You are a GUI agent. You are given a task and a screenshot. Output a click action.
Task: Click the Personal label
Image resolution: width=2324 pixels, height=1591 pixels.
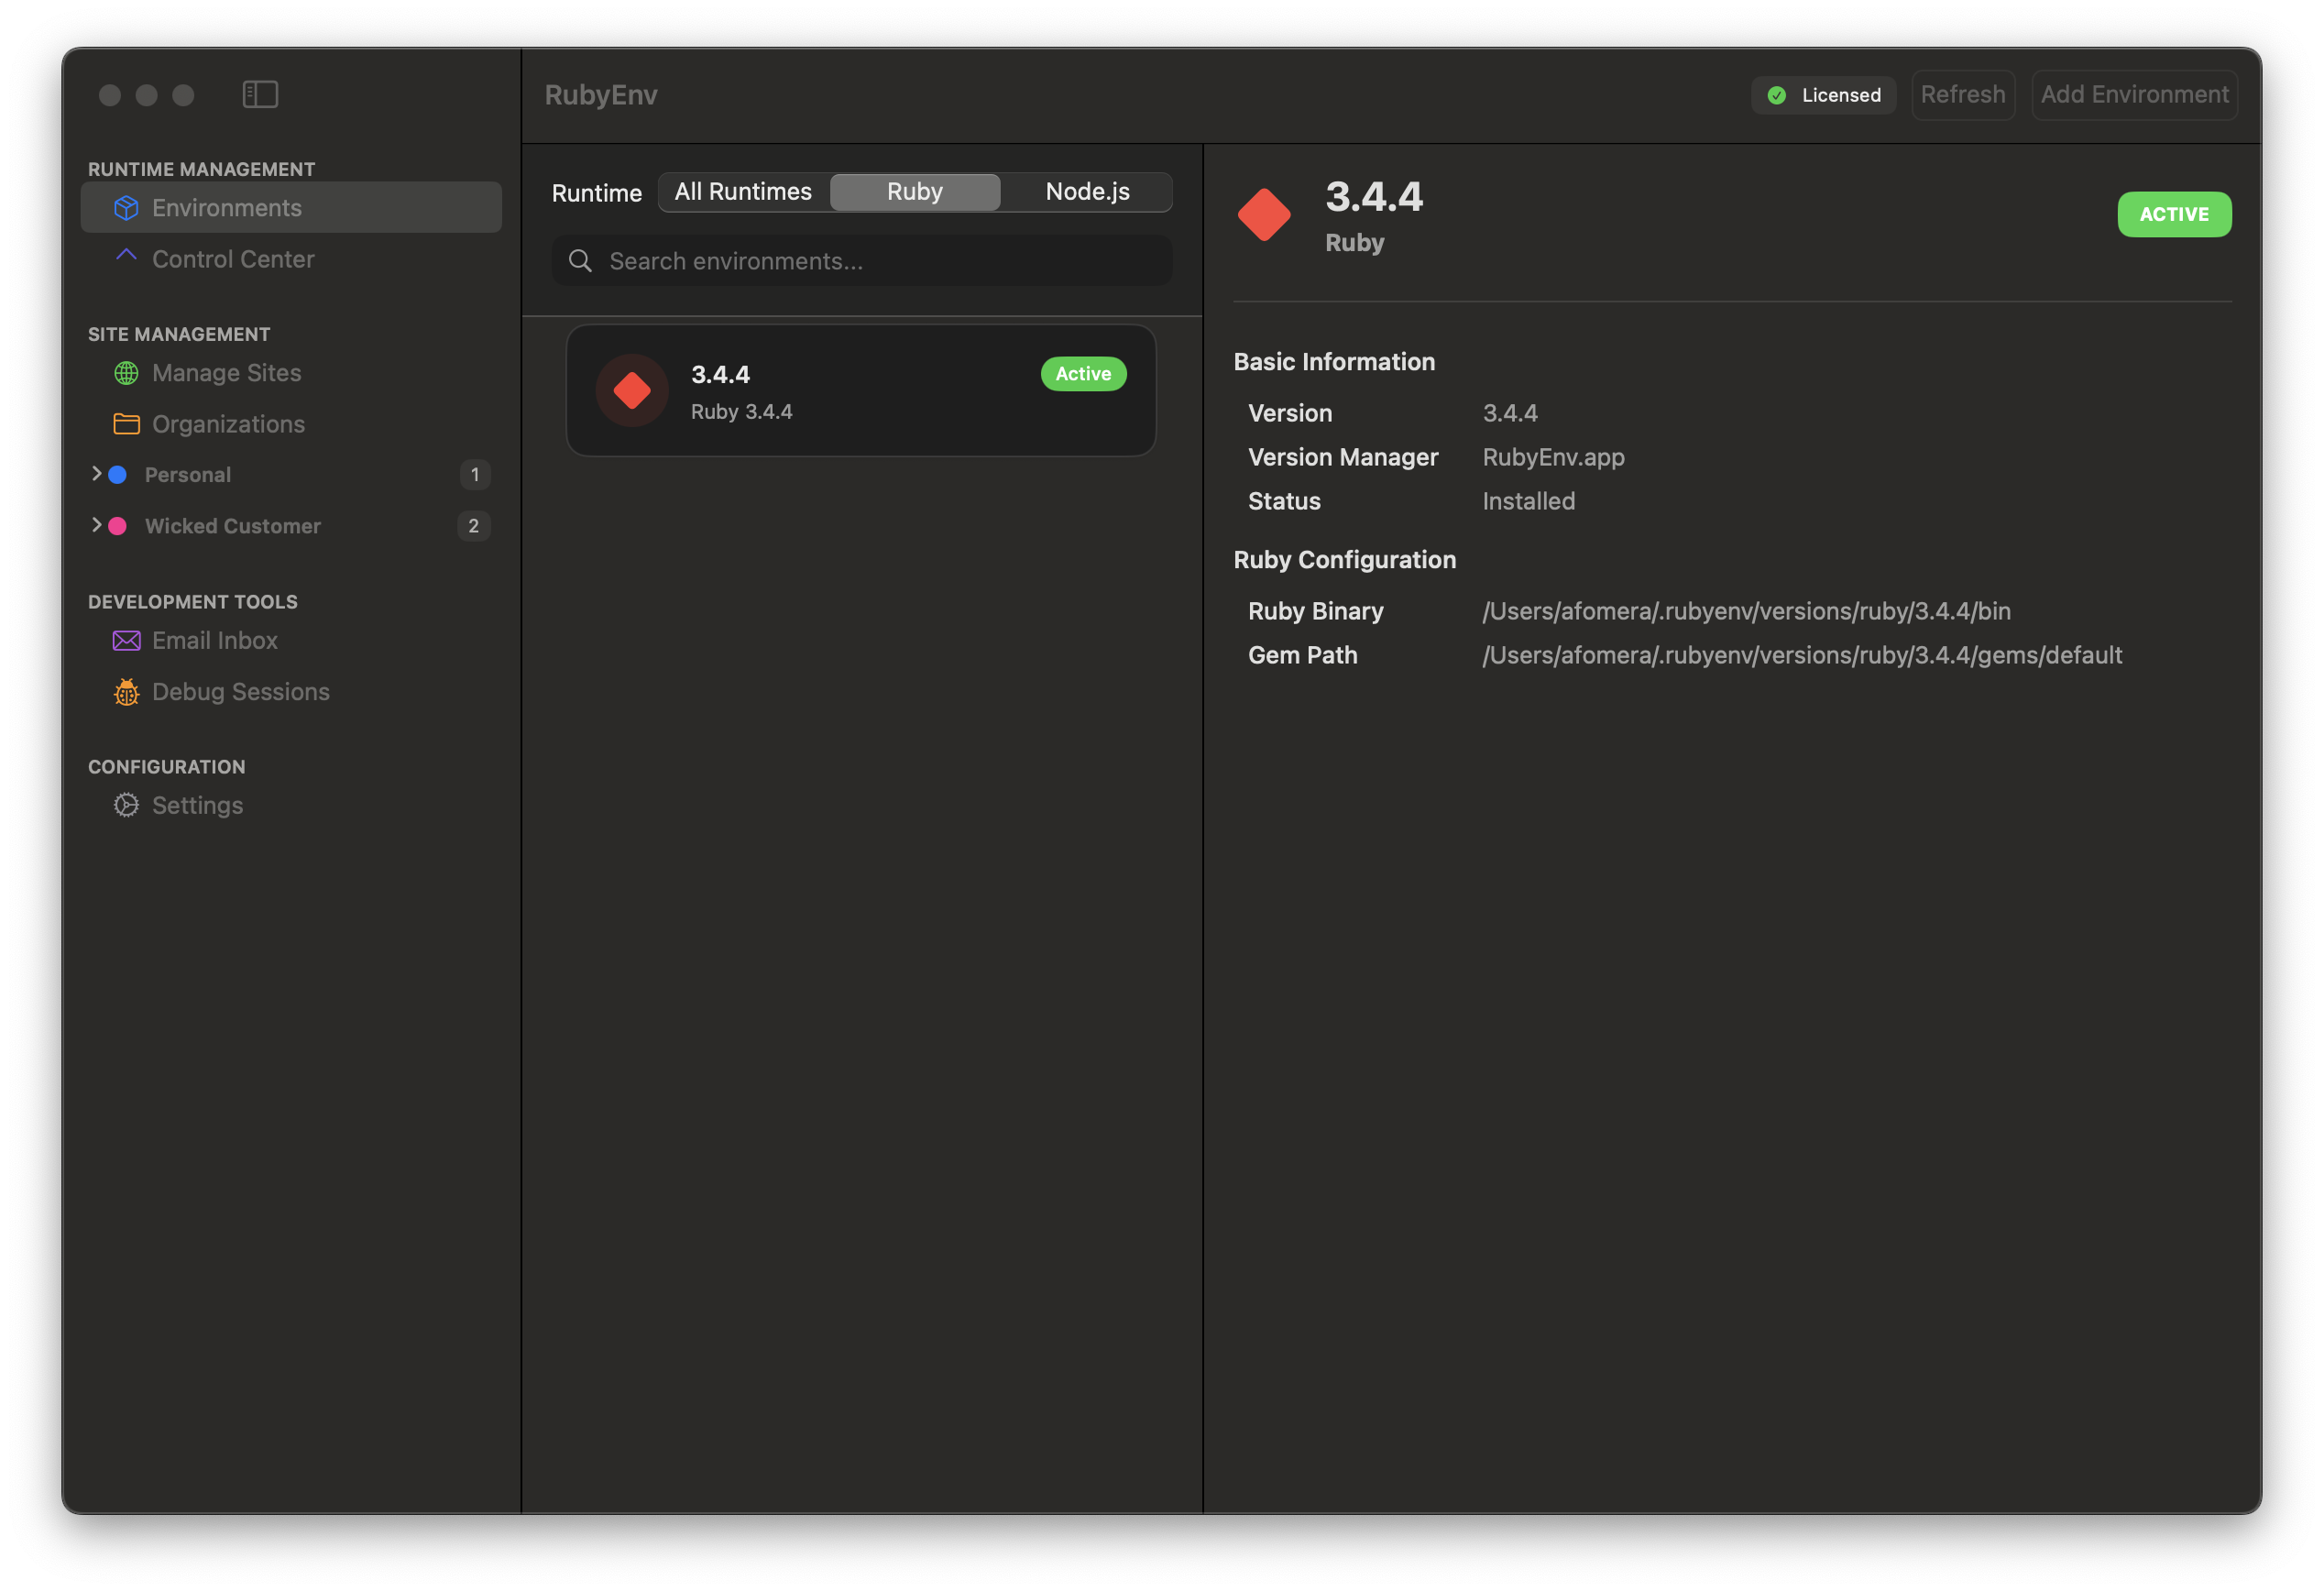pos(188,475)
